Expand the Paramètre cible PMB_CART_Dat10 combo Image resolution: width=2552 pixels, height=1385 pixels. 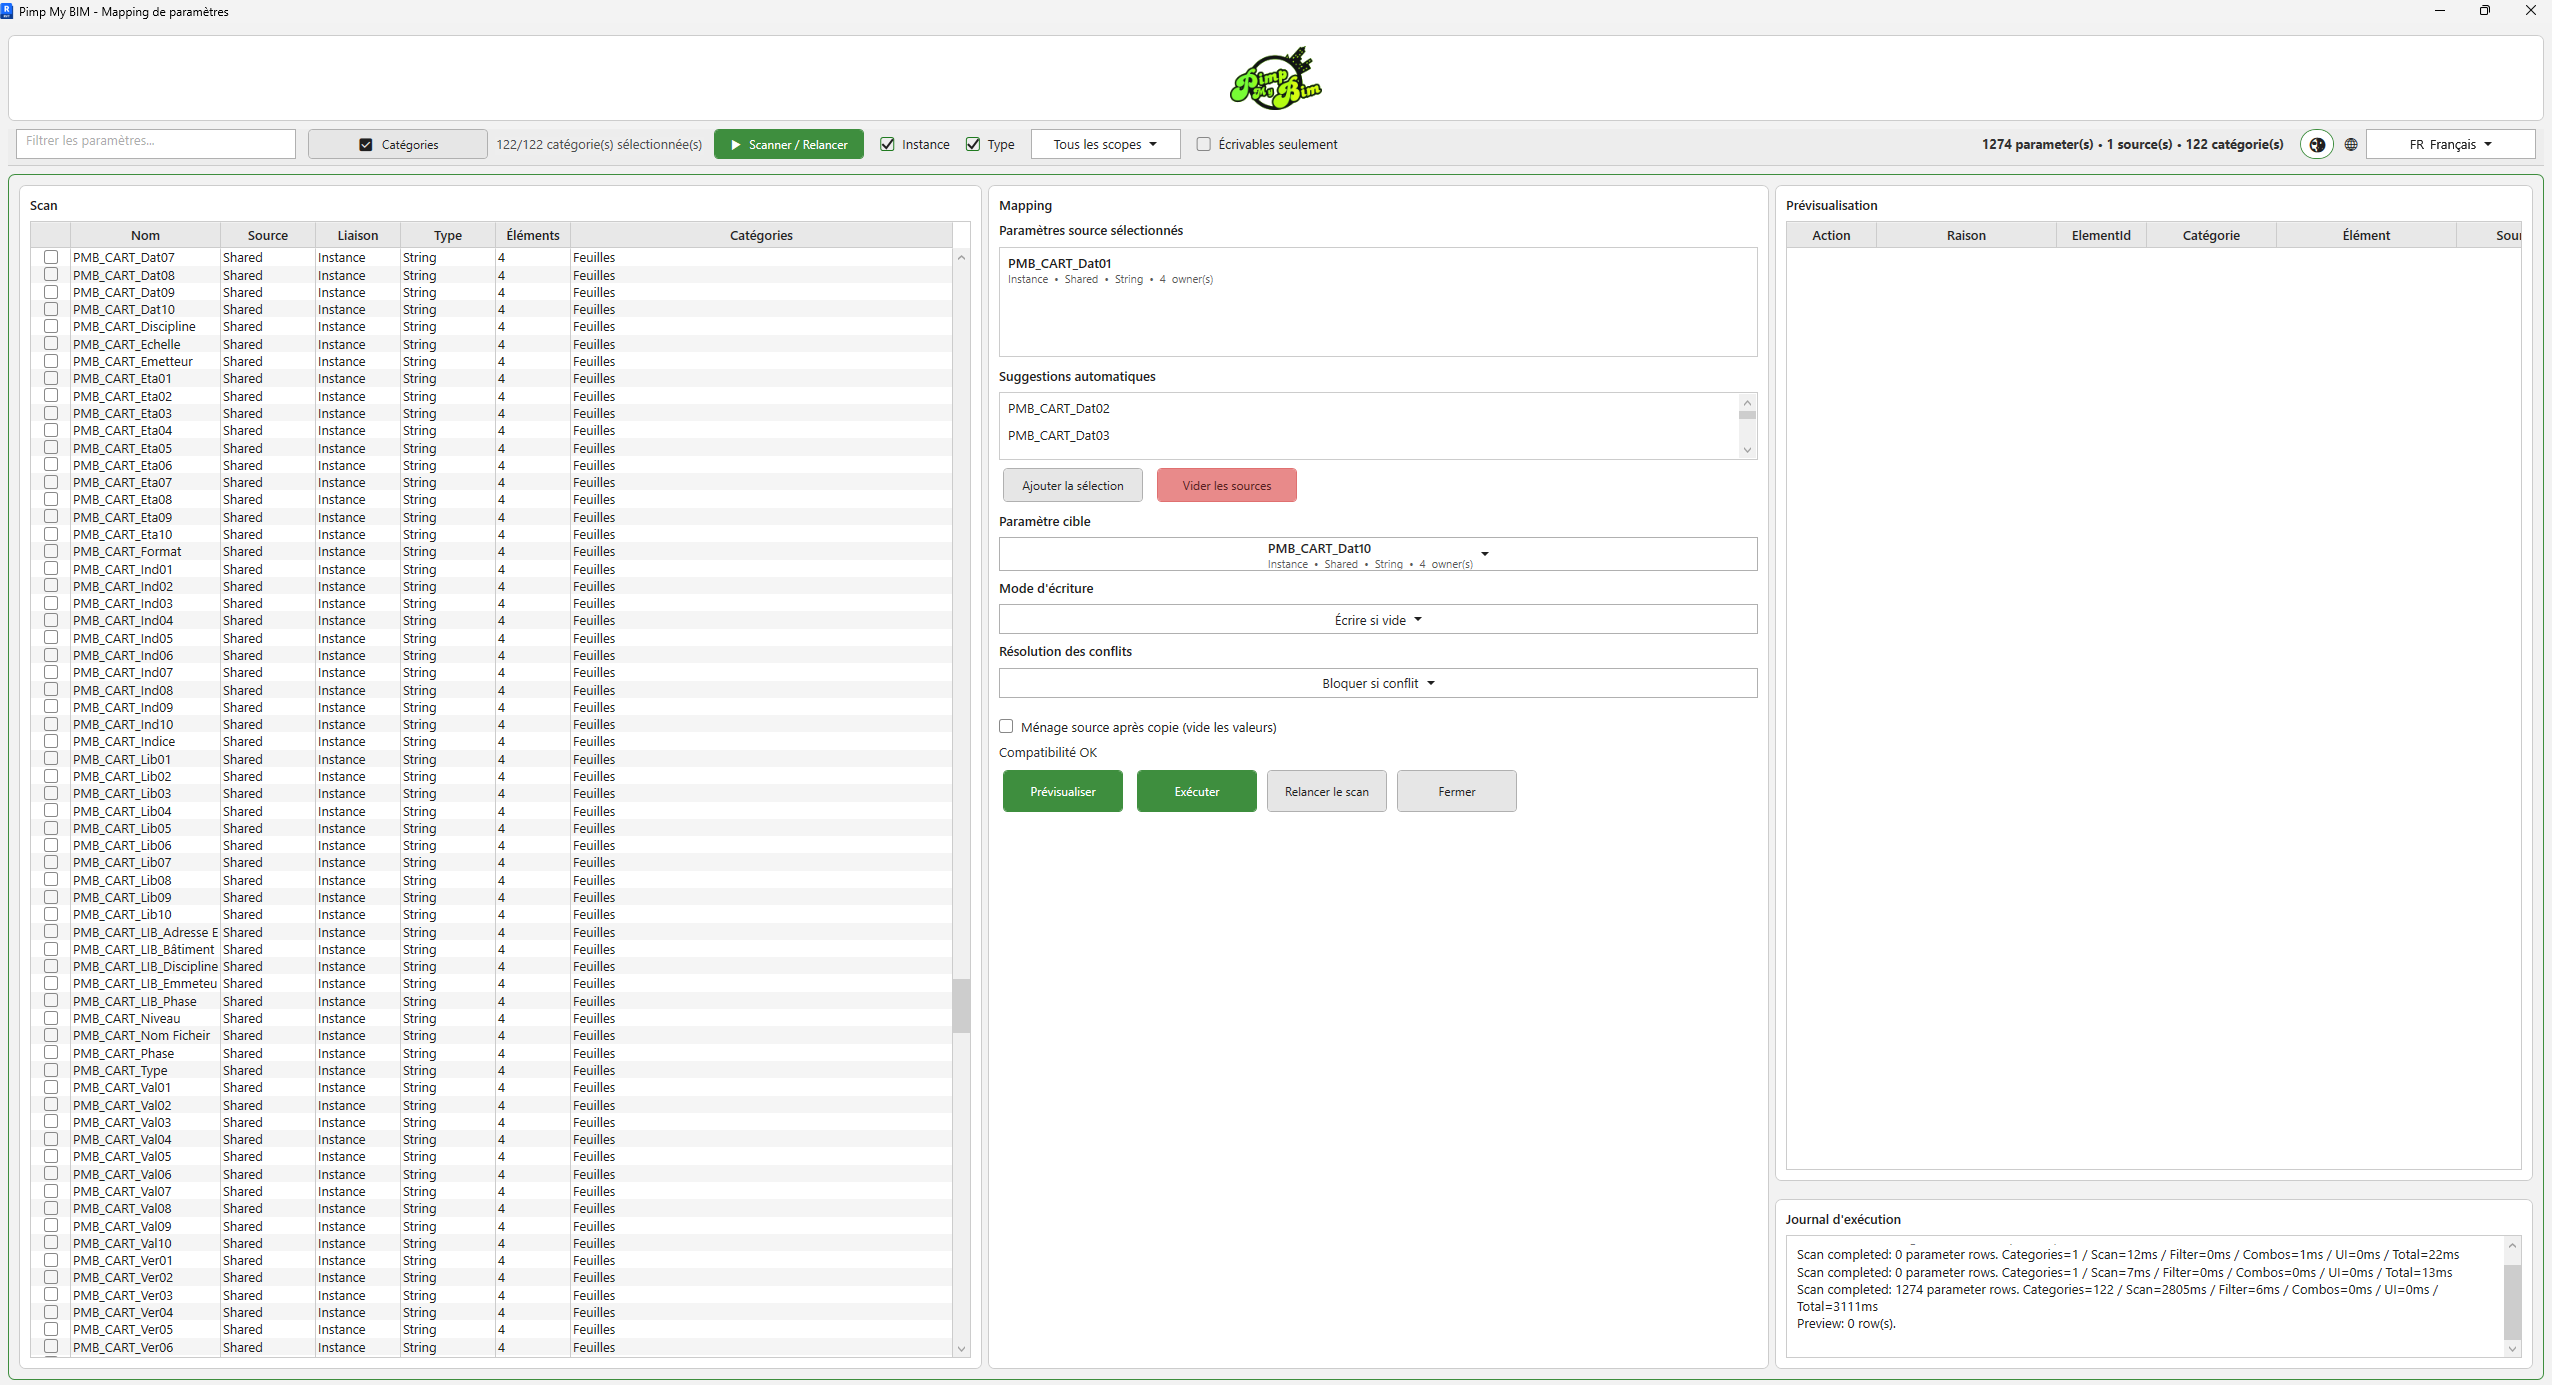1377,554
